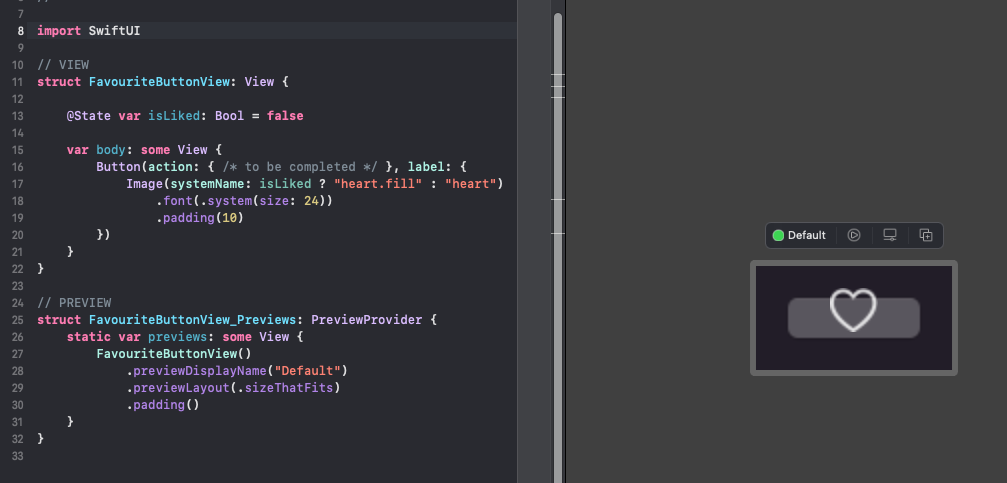The image size is (1007, 483).
Task: Click 'PreviewProvider' protocol name
Action: pyautogui.click(x=367, y=320)
